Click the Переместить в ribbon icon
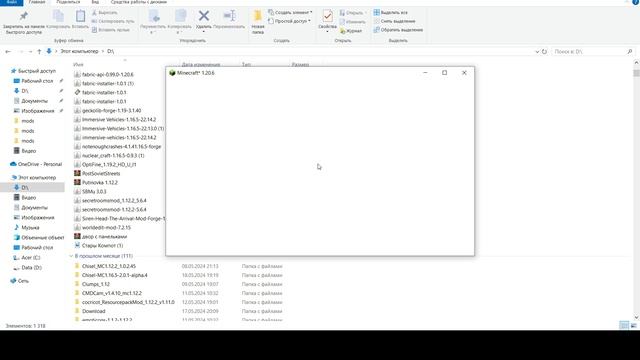Image resolution: width=640 pixels, height=360 pixels. click(x=154, y=16)
